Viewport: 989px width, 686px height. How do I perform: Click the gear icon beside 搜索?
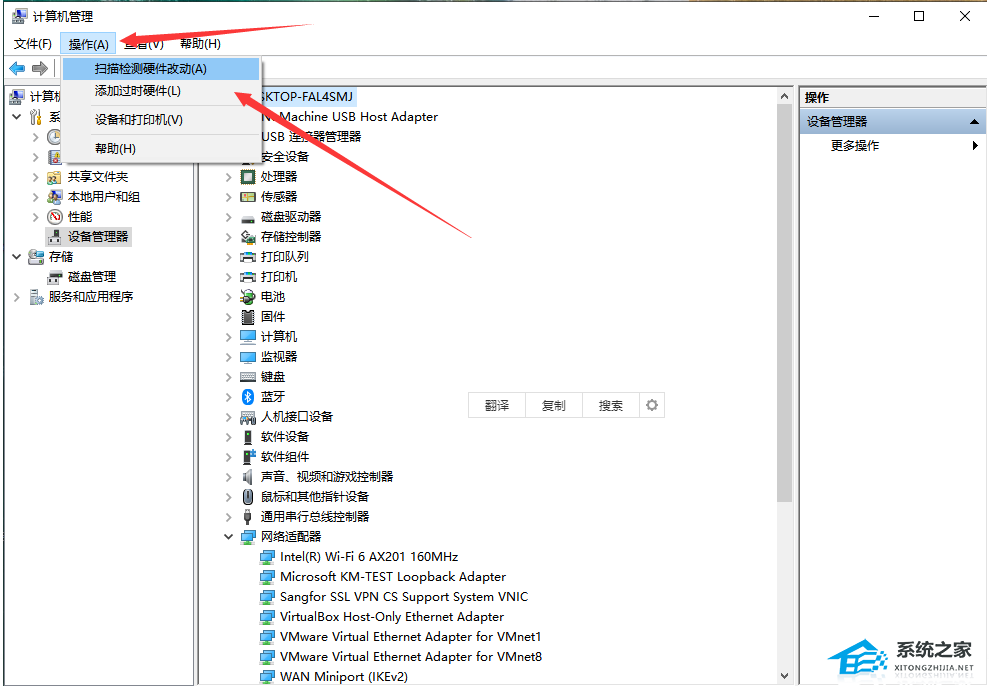[x=652, y=405]
